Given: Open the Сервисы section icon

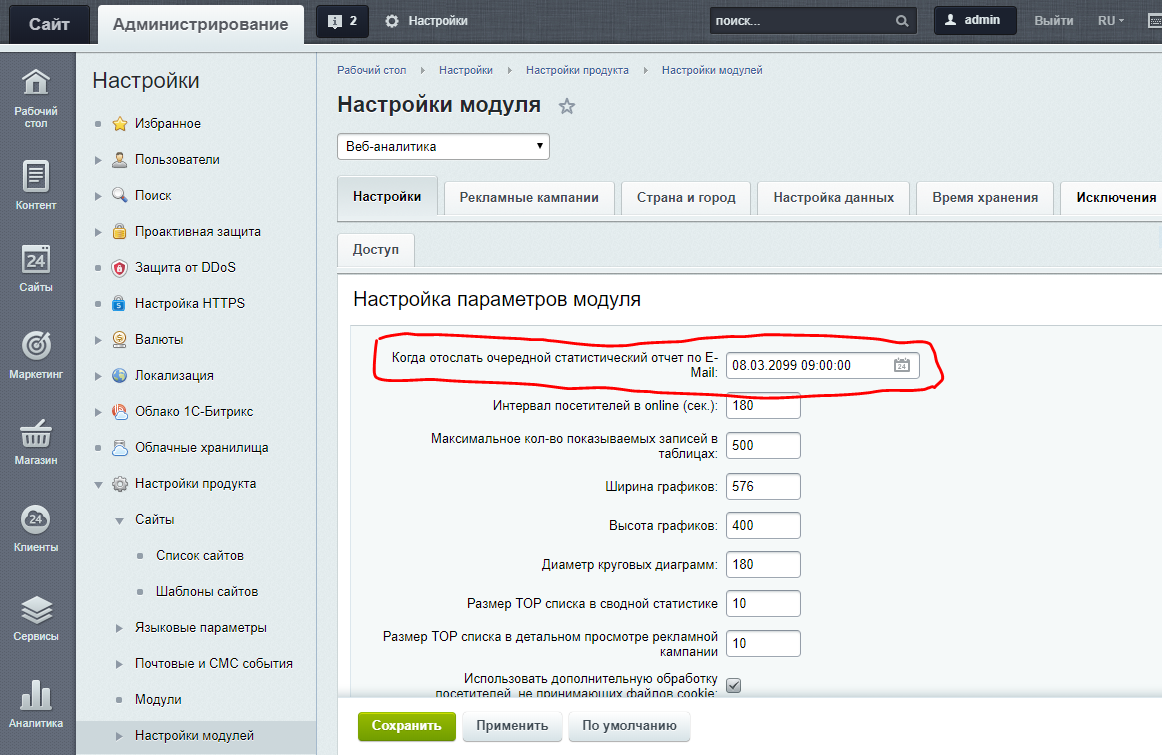Looking at the screenshot, I should tap(36, 610).
